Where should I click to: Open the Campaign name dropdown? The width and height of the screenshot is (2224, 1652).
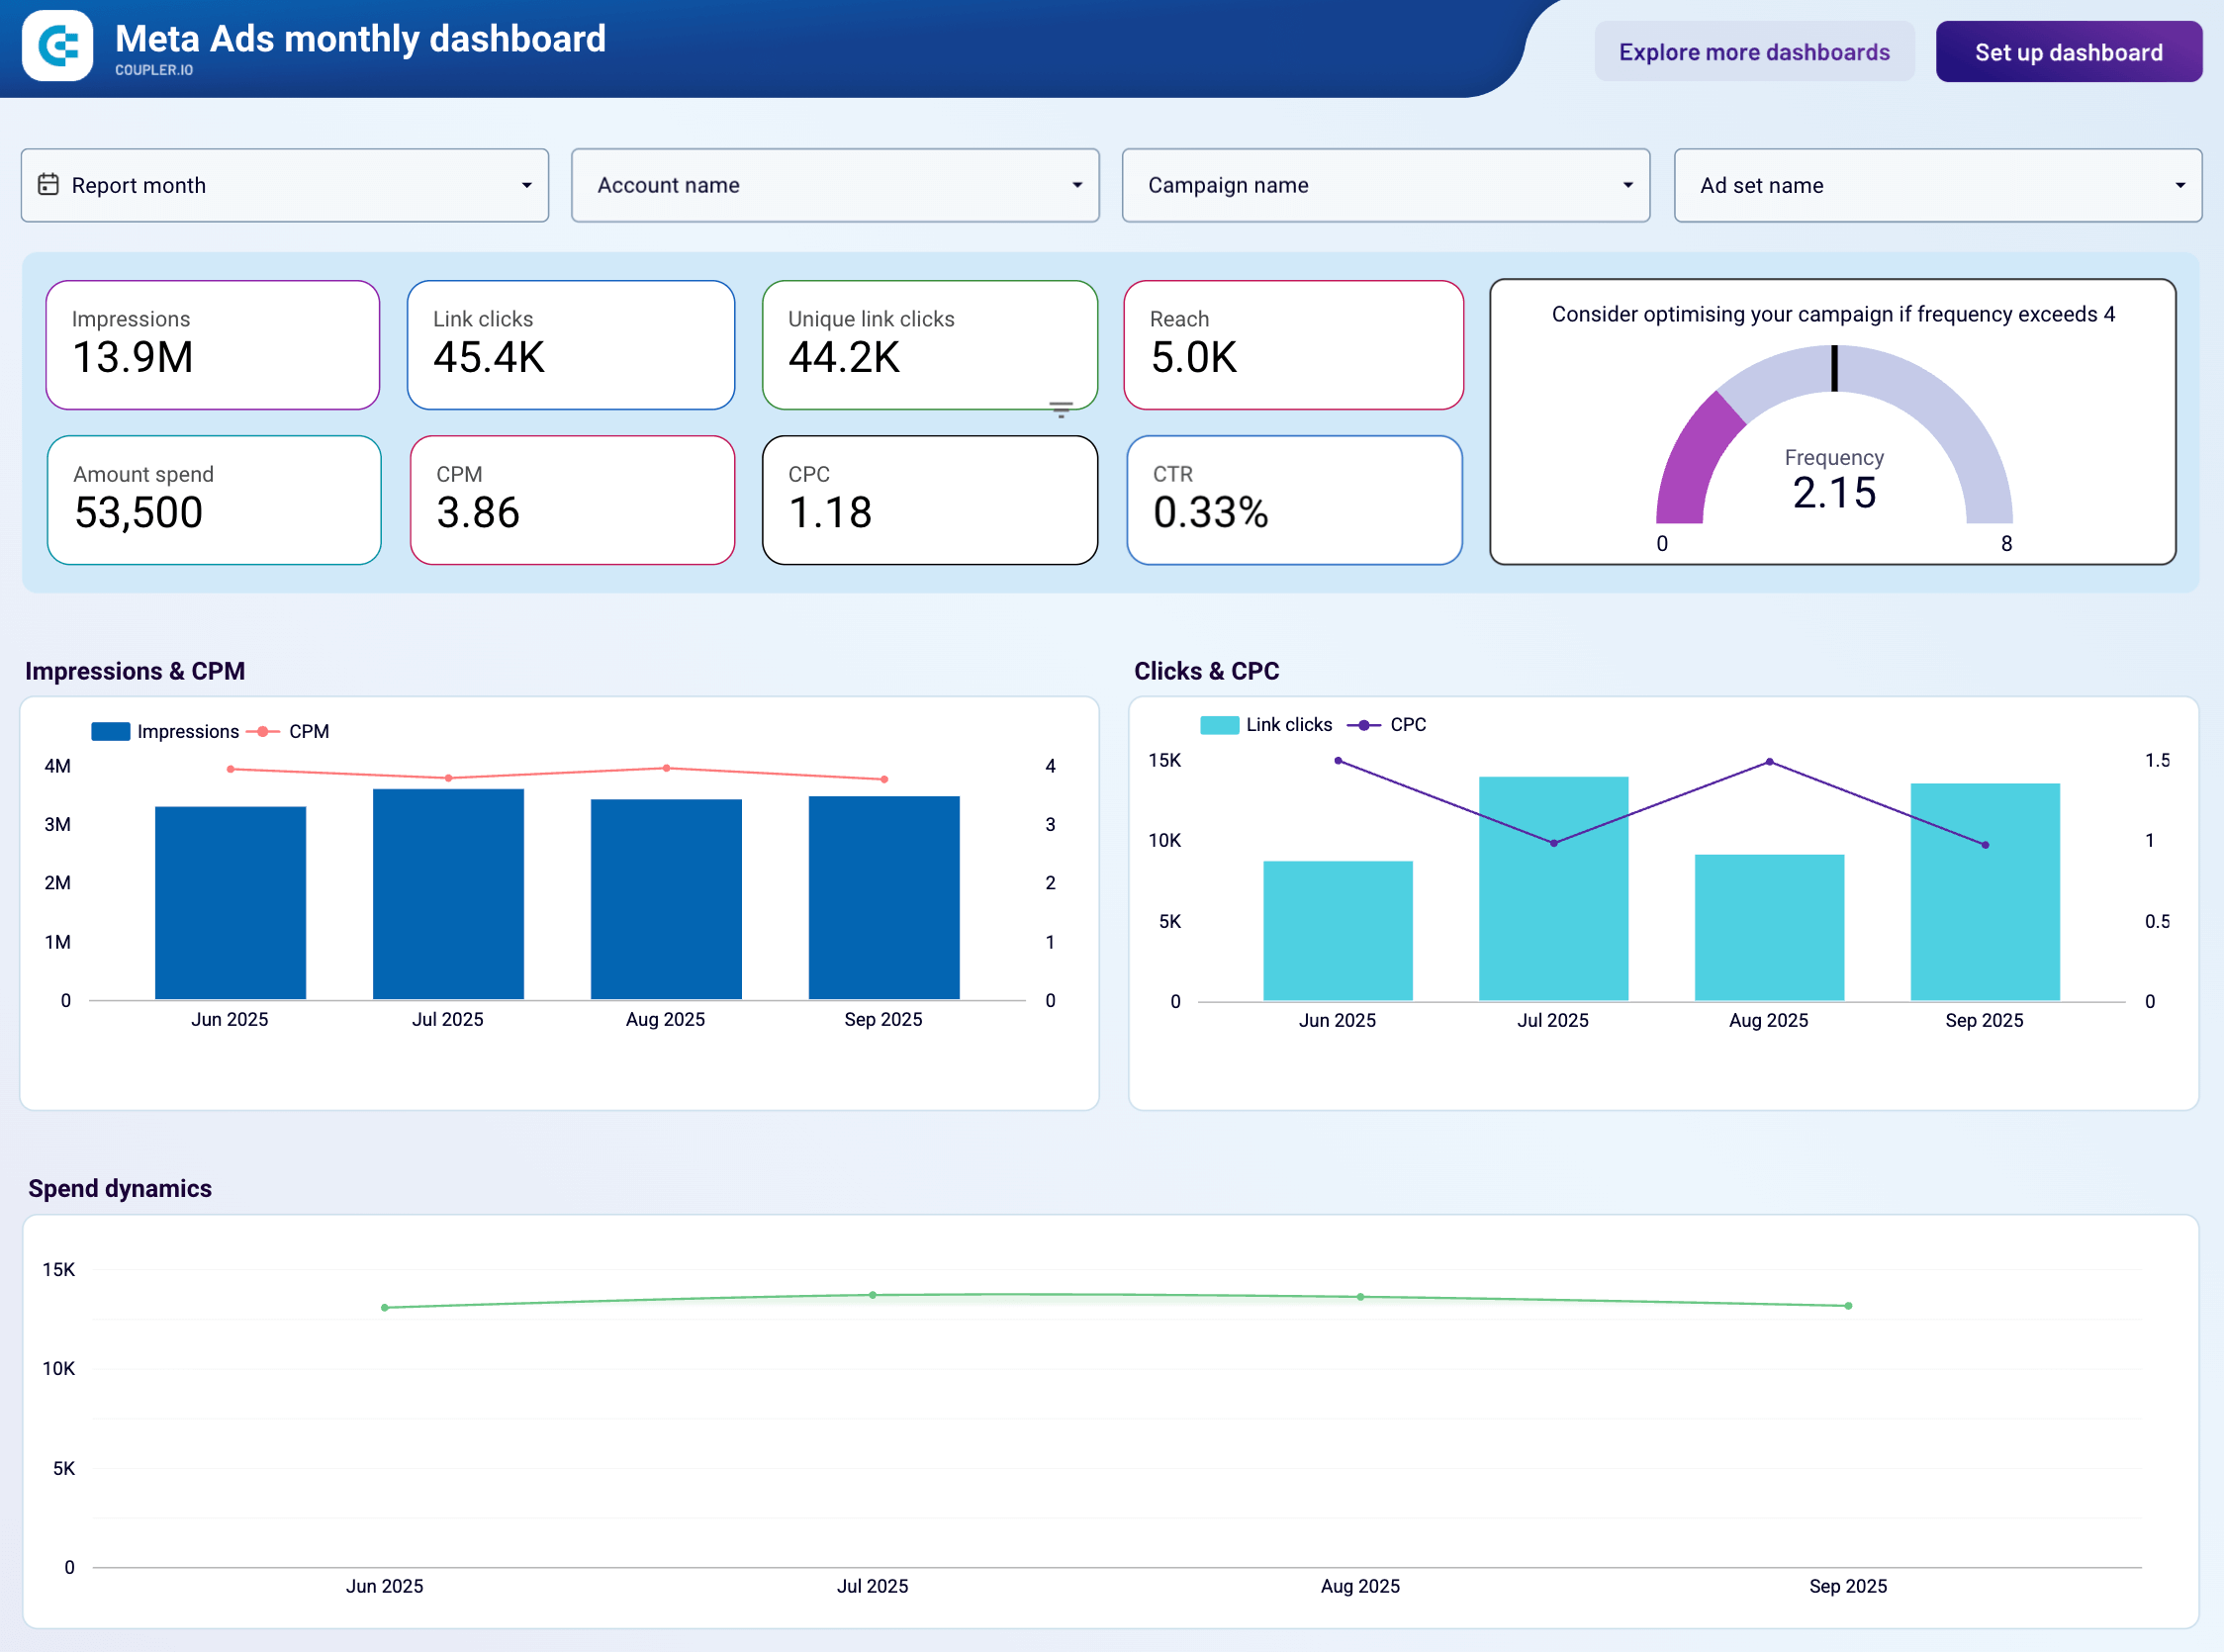point(1384,185)
